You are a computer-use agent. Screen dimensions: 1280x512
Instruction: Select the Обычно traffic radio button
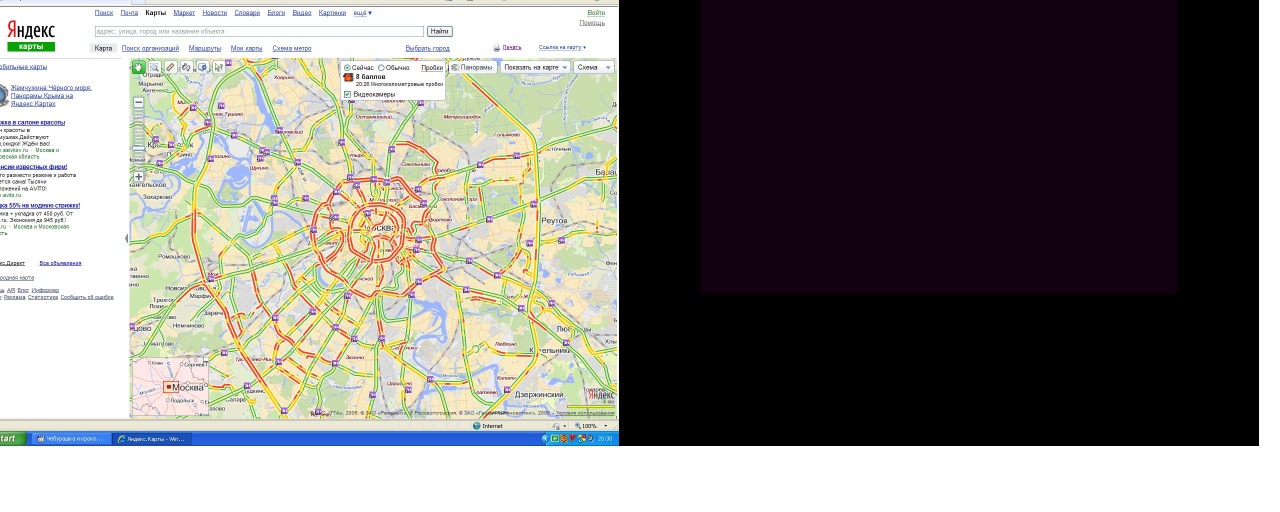[x=381, y=68]
